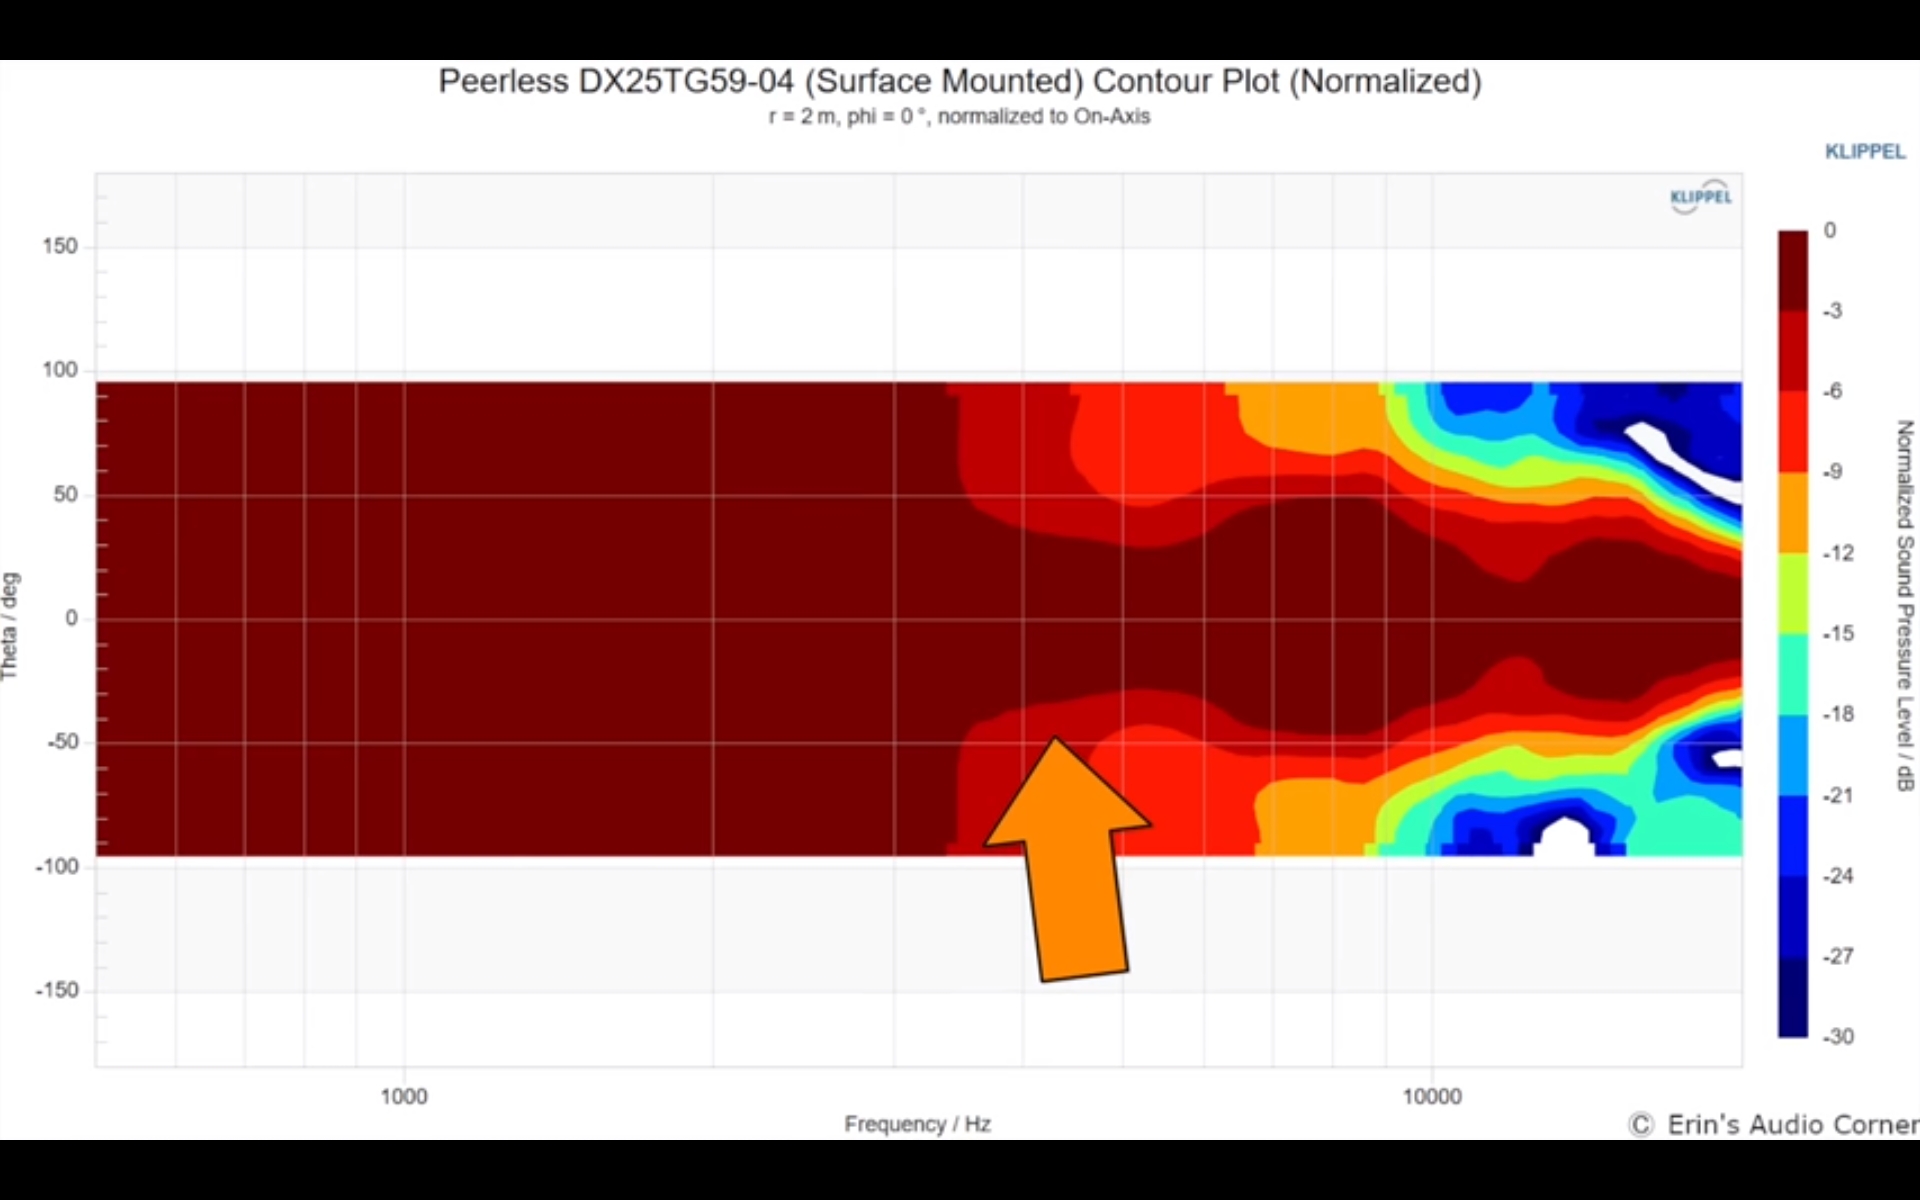Click the colorbar label '-6'
The height and width of the screenshot is (1200, 1920).
pos(1832,391)
